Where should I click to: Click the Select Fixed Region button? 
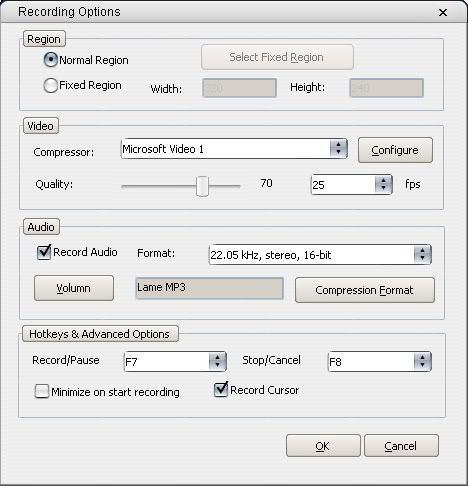click(x=277, y=57)
